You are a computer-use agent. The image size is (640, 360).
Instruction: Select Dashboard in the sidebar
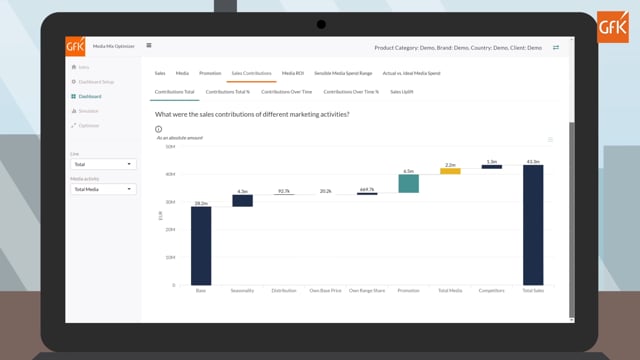pos(86,96)
